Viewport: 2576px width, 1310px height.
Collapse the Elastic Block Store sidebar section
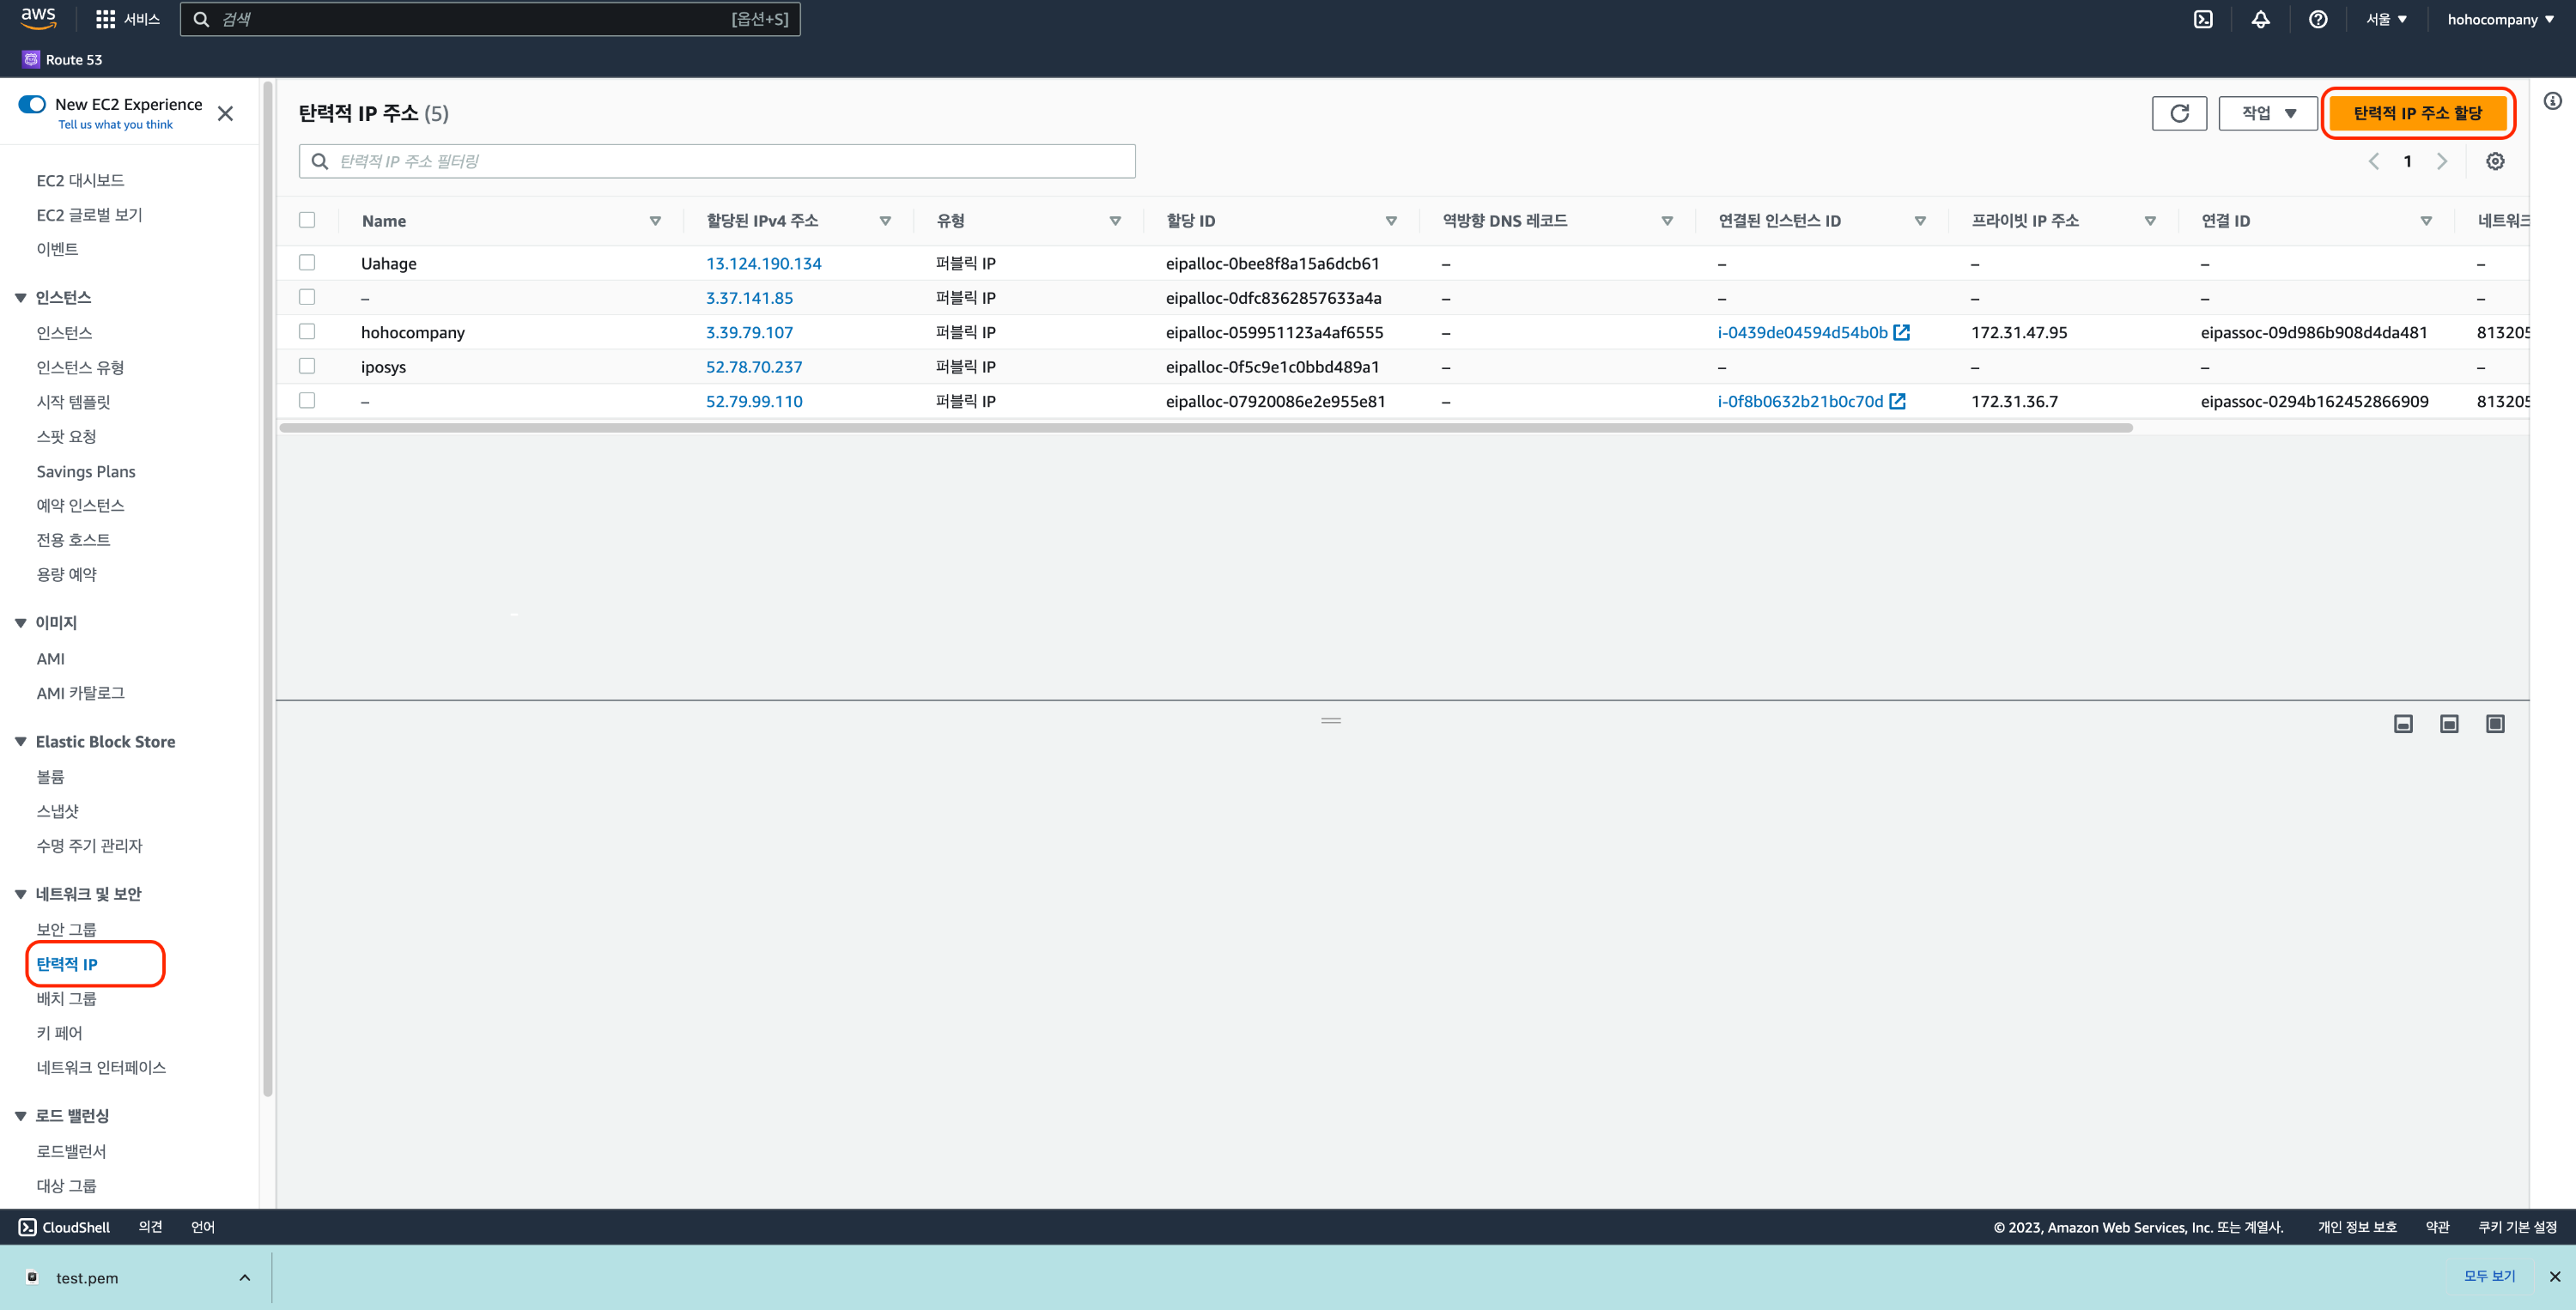pos(21,741)
